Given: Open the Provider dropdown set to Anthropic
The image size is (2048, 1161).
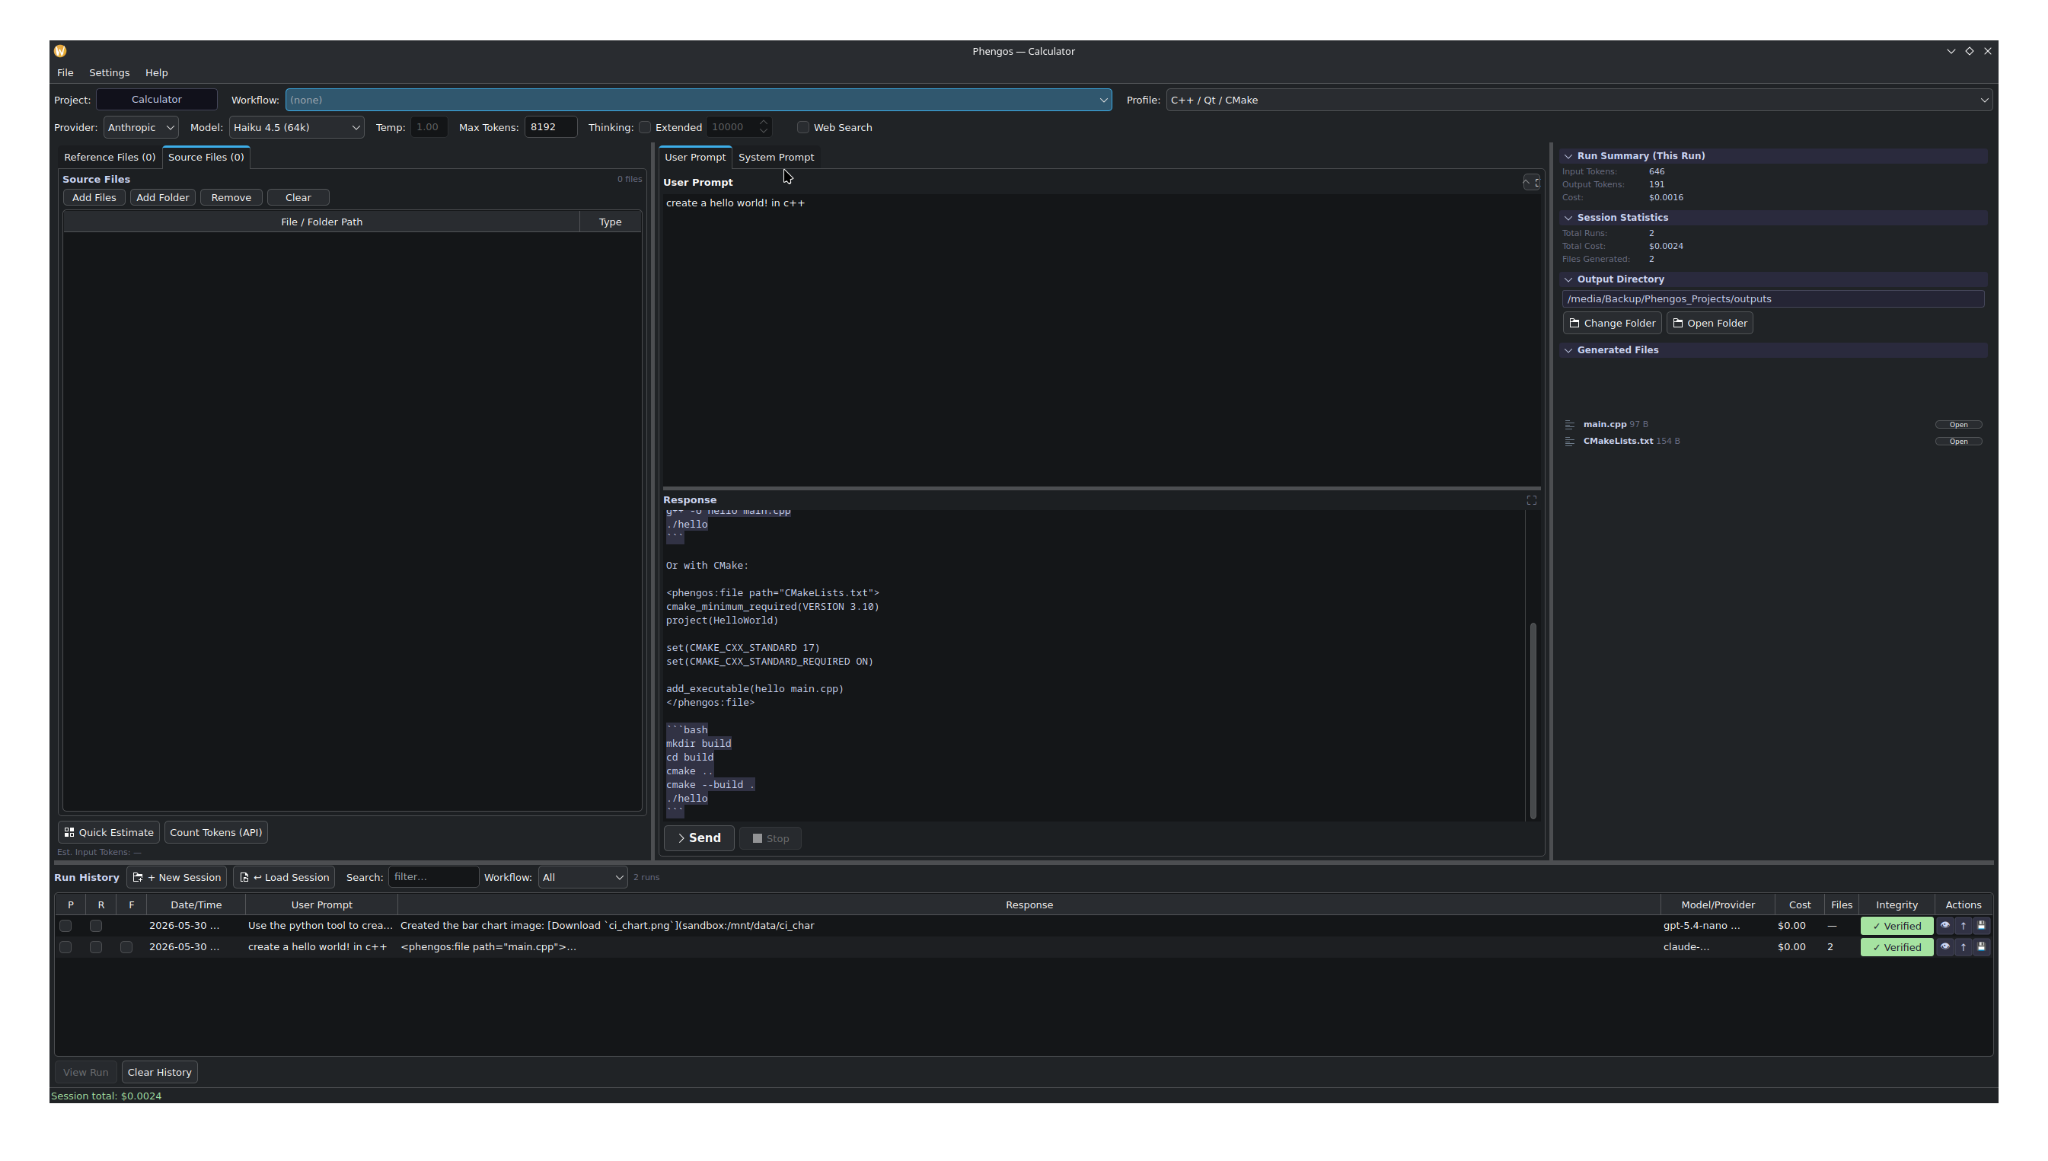Looking at the screenshot, I should pos(141,127).
